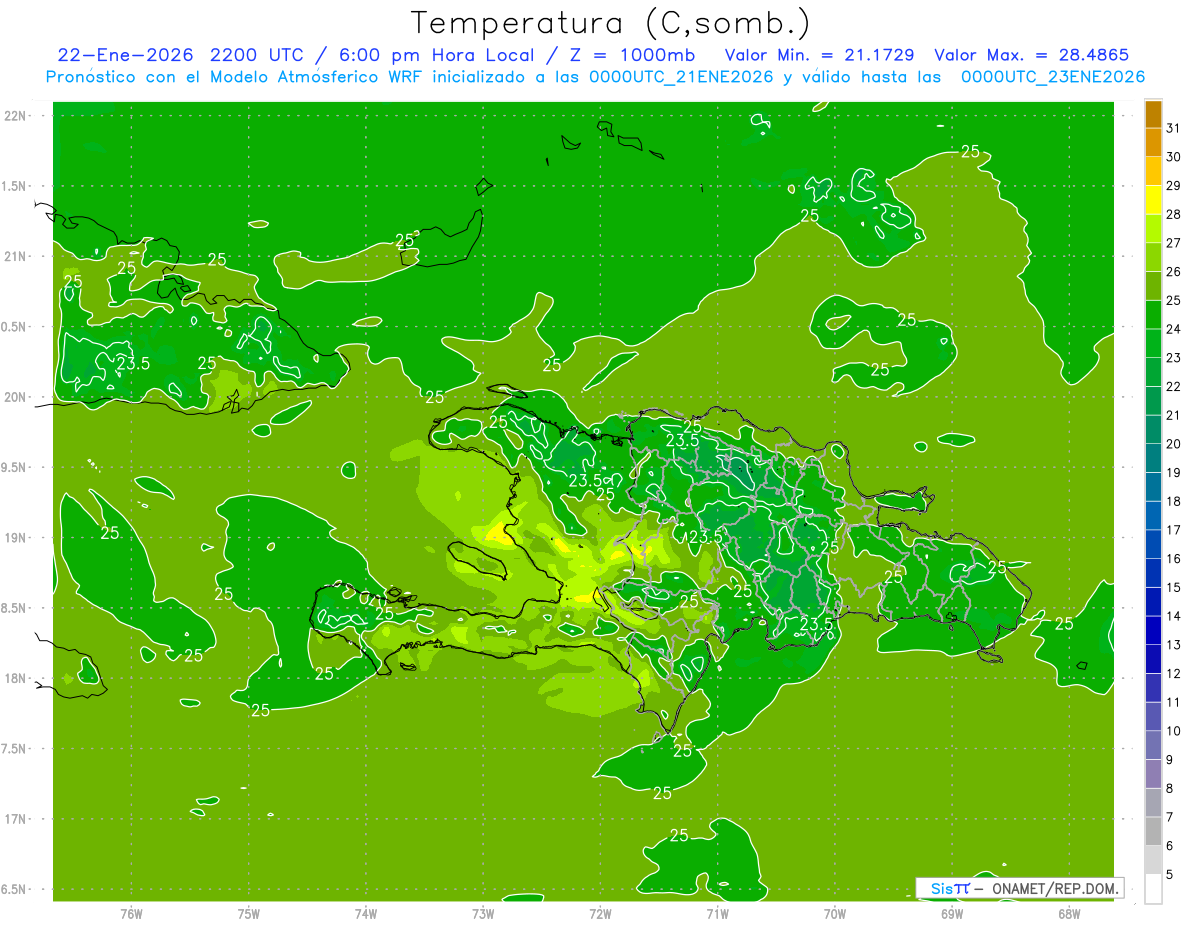Click the "30" color scale value
This screenshot has height=927, width=1200.
pos(1174,157)
